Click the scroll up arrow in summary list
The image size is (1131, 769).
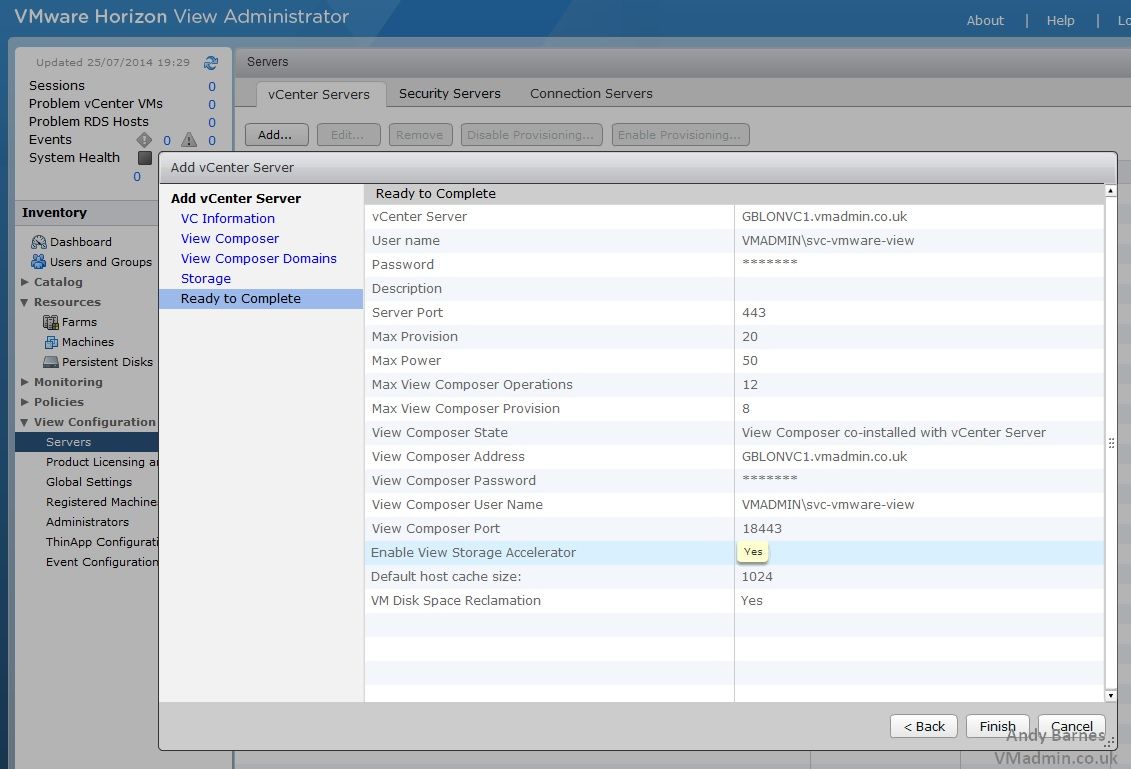[1111, 191]
